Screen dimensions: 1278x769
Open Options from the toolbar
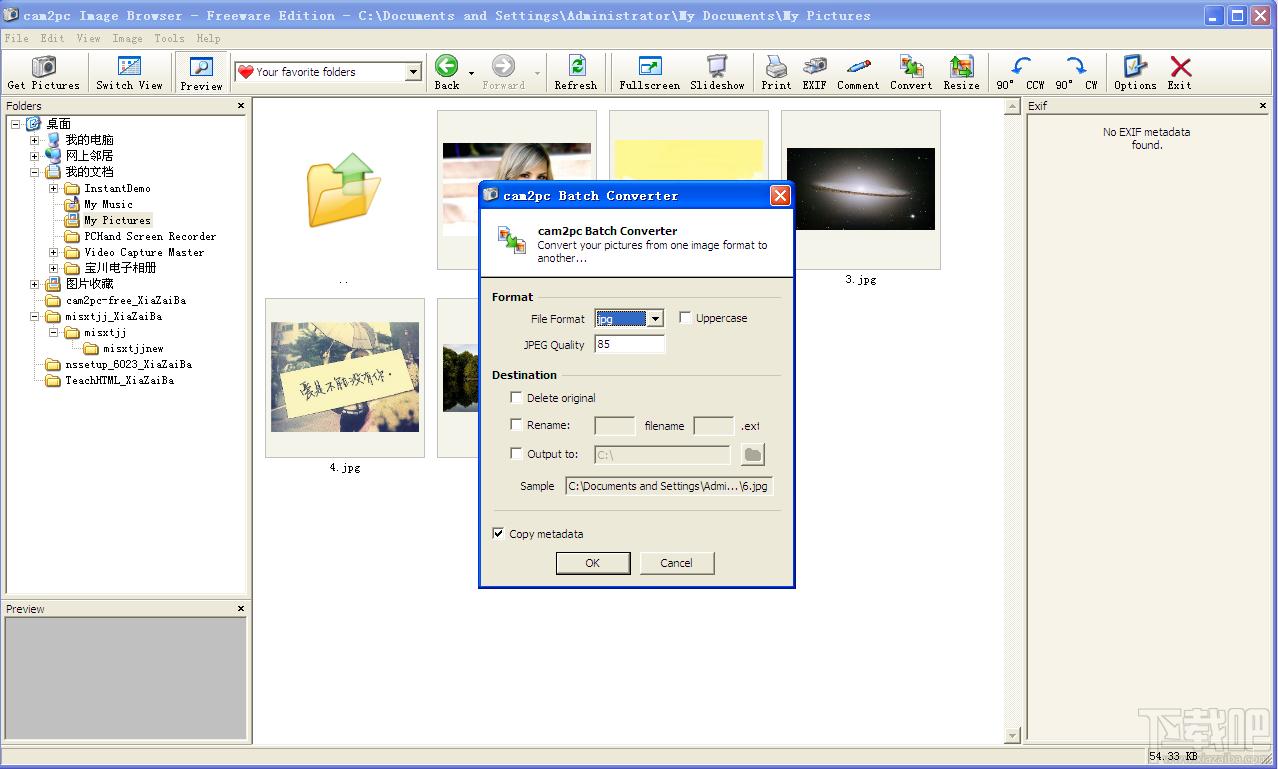[x=1135, y=66]
